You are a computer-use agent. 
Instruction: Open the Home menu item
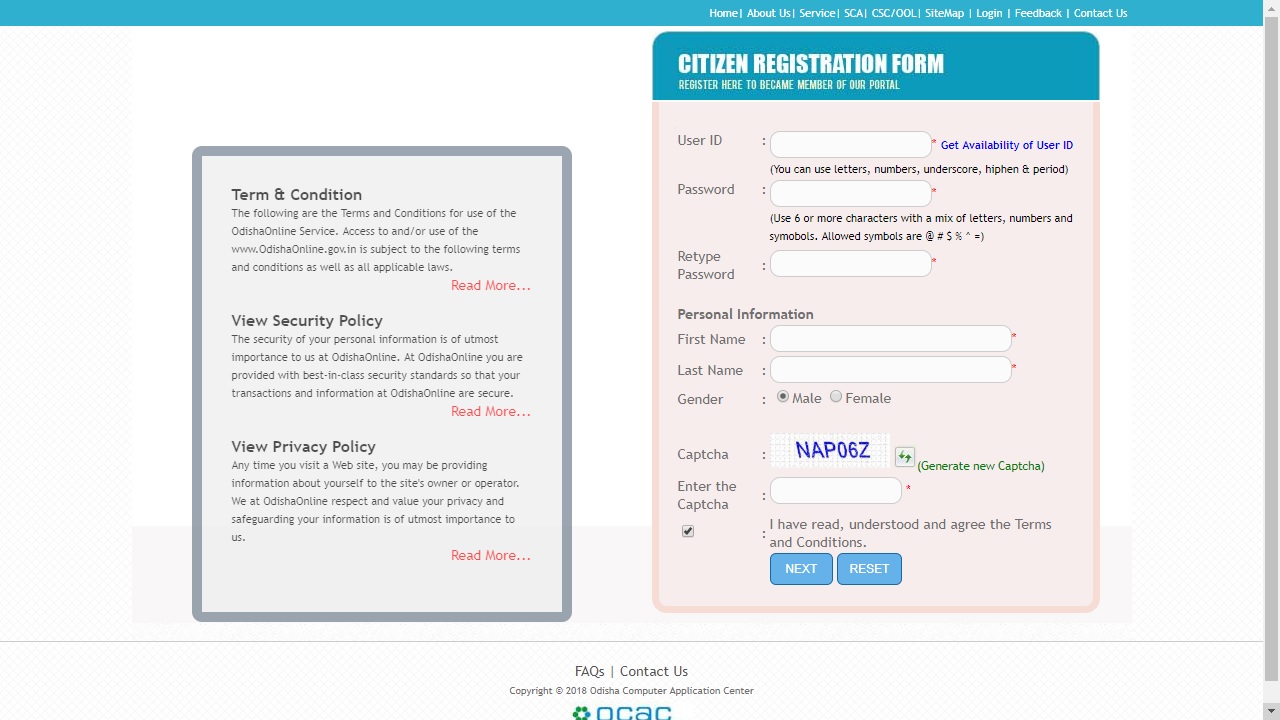(x=723, y=13)
